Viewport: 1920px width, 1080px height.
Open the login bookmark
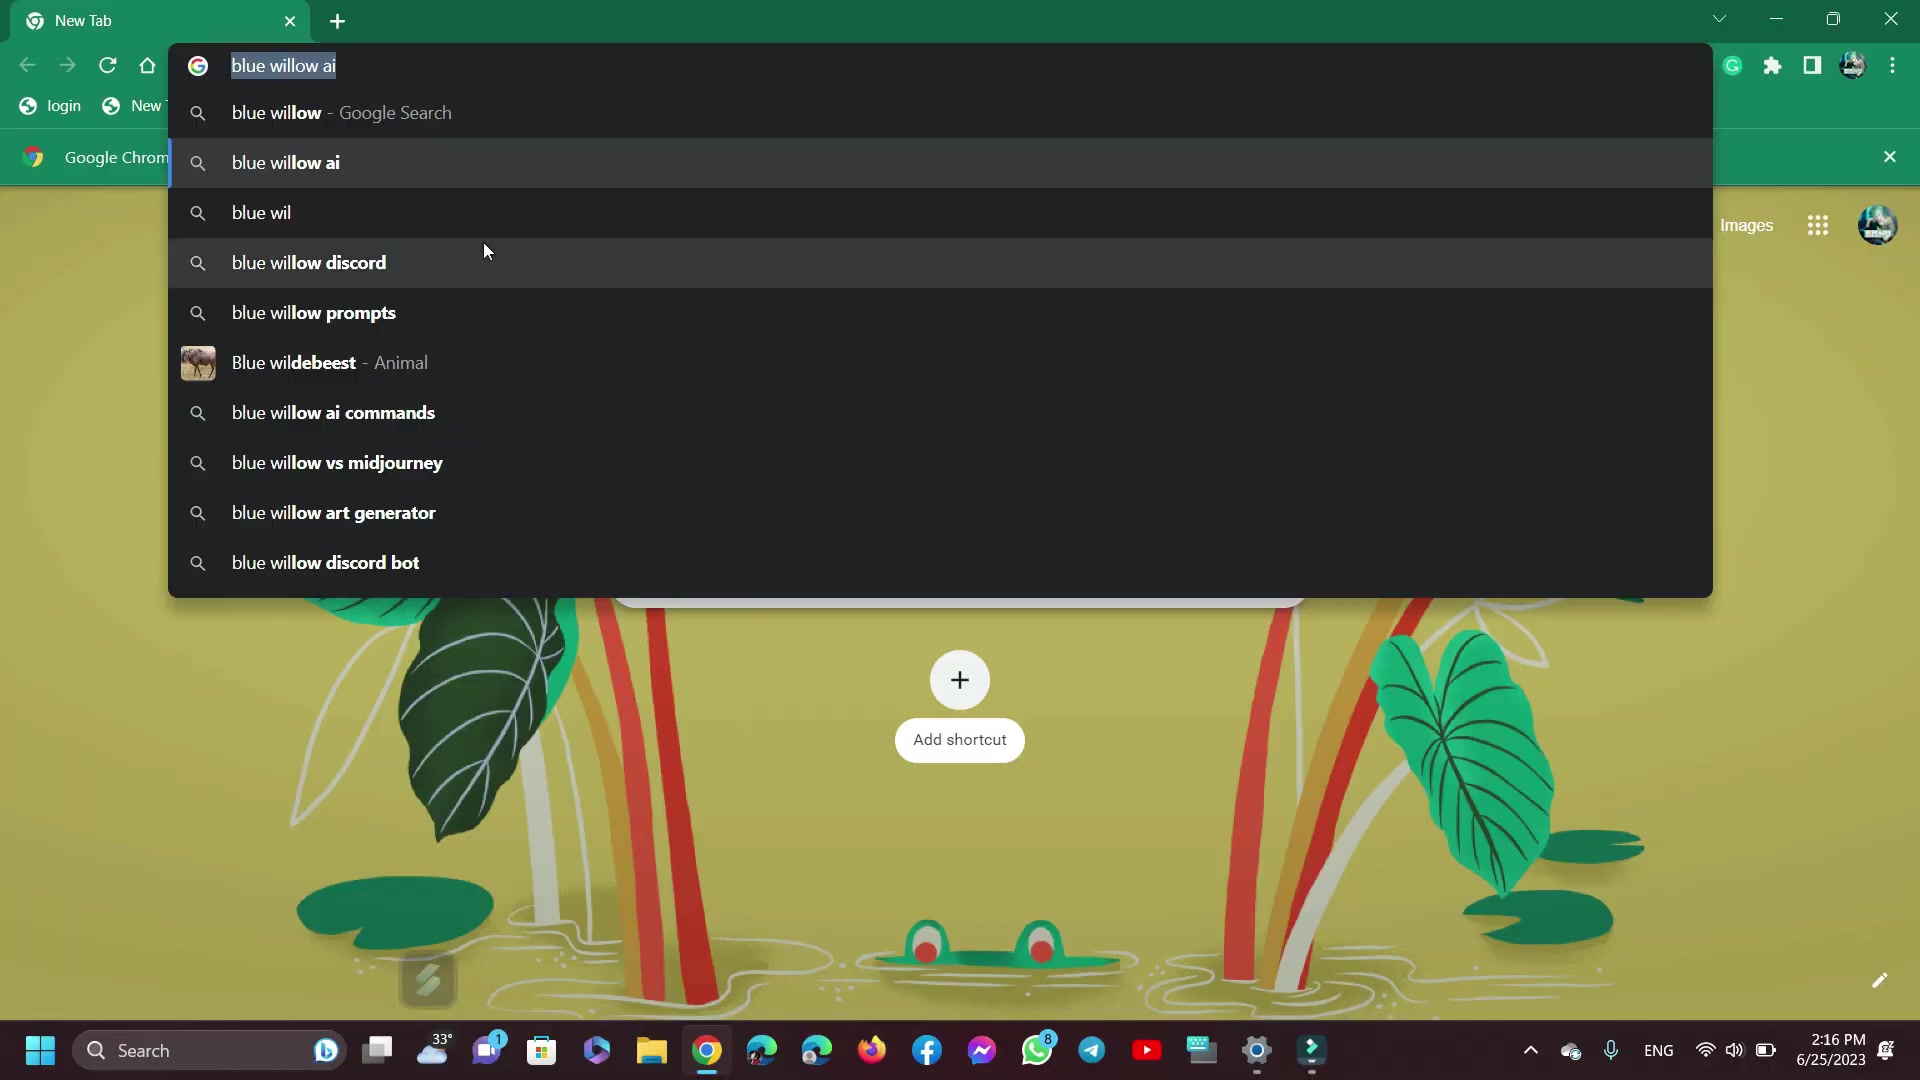[50, 106]
